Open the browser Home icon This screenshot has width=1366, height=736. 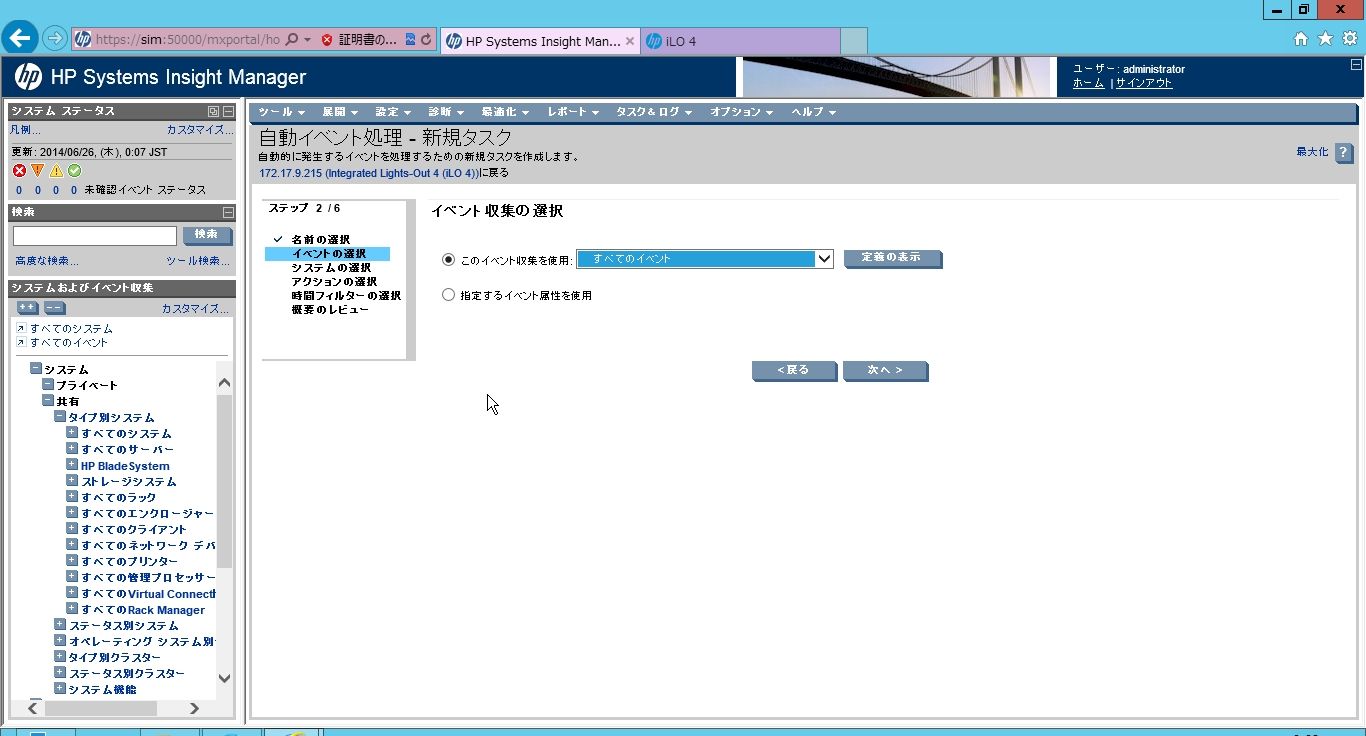pos(1301,39)
